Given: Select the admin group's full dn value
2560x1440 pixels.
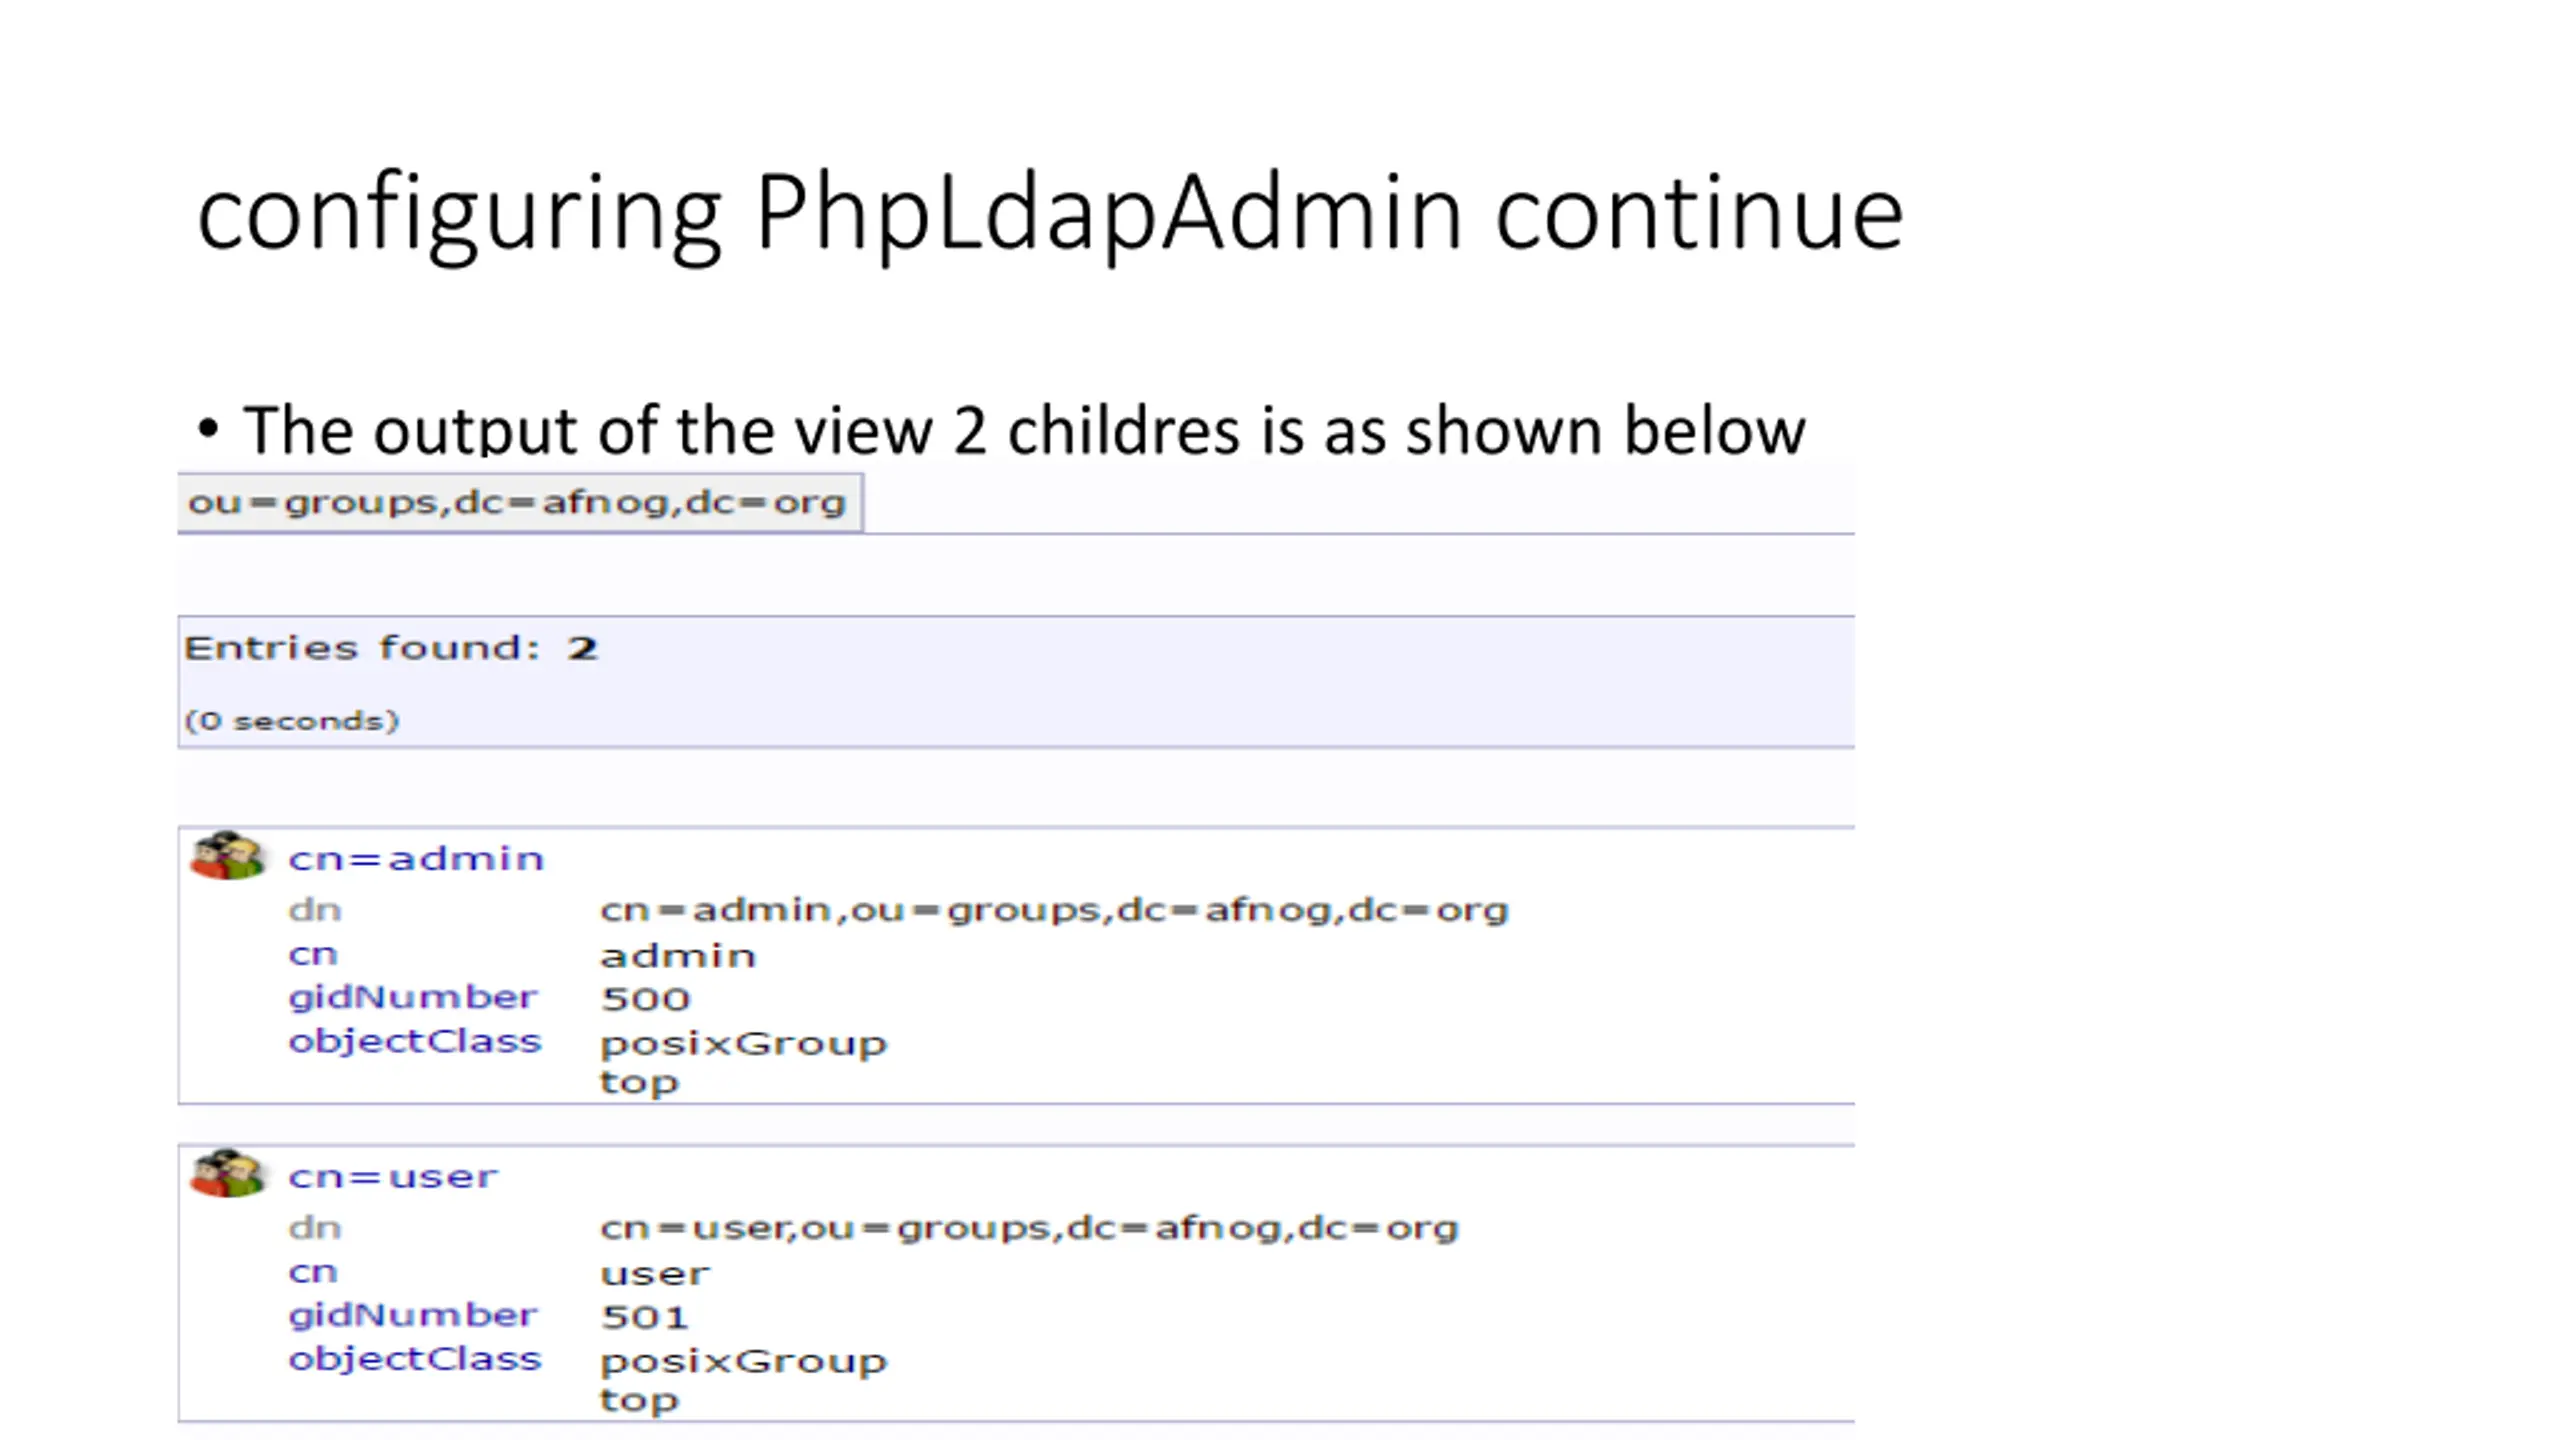Looking at the screenshot, I should (1054, 911).
